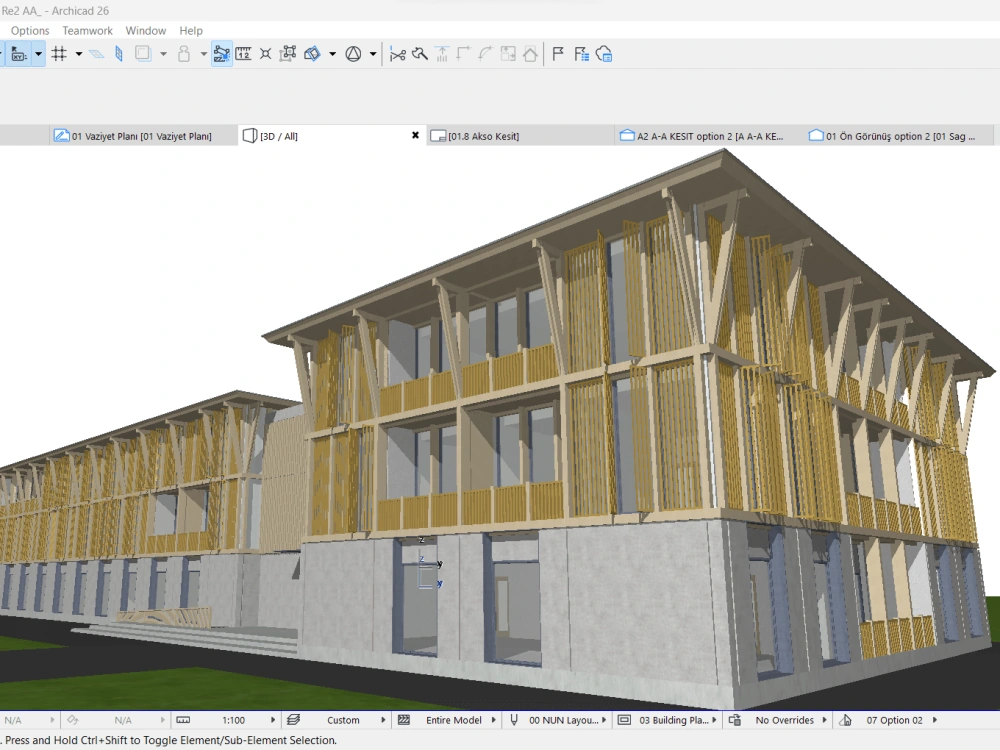Click the 1:100 scale control
Image resolution: width=1000 pixels, height=750 pixels.
[x=232, y=719]
